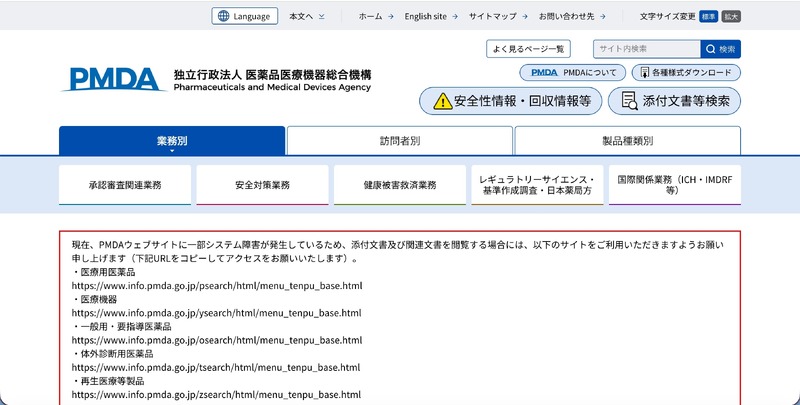Click the 検索 search button
Viewport: 800px width, 405px height.
click(x=720, y=49)
